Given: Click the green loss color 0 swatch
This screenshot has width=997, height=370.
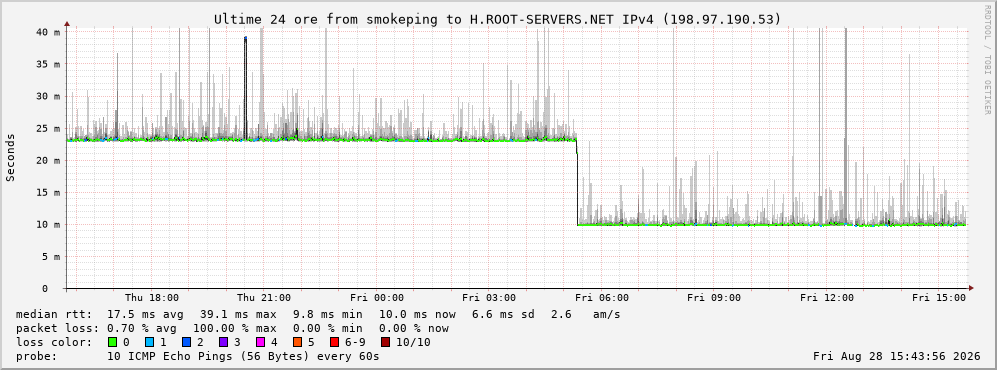Looking at the screenshot, I should click(113, 342).
